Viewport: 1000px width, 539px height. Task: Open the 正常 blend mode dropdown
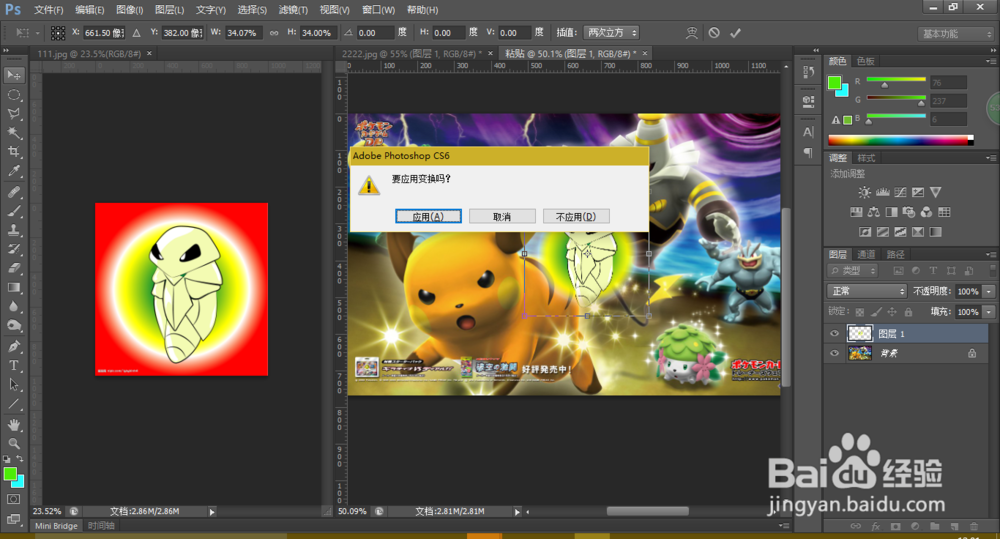point(867,291)
